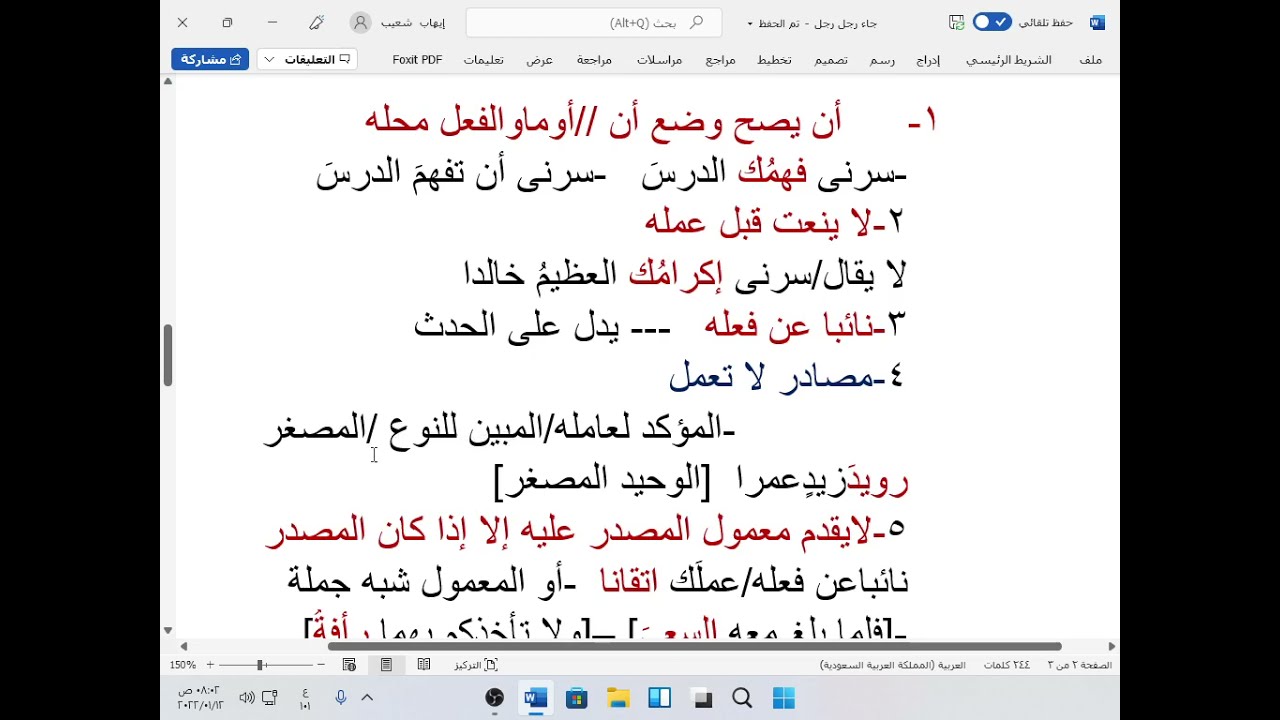Switch to Print Layout view icon

[386, 665]
